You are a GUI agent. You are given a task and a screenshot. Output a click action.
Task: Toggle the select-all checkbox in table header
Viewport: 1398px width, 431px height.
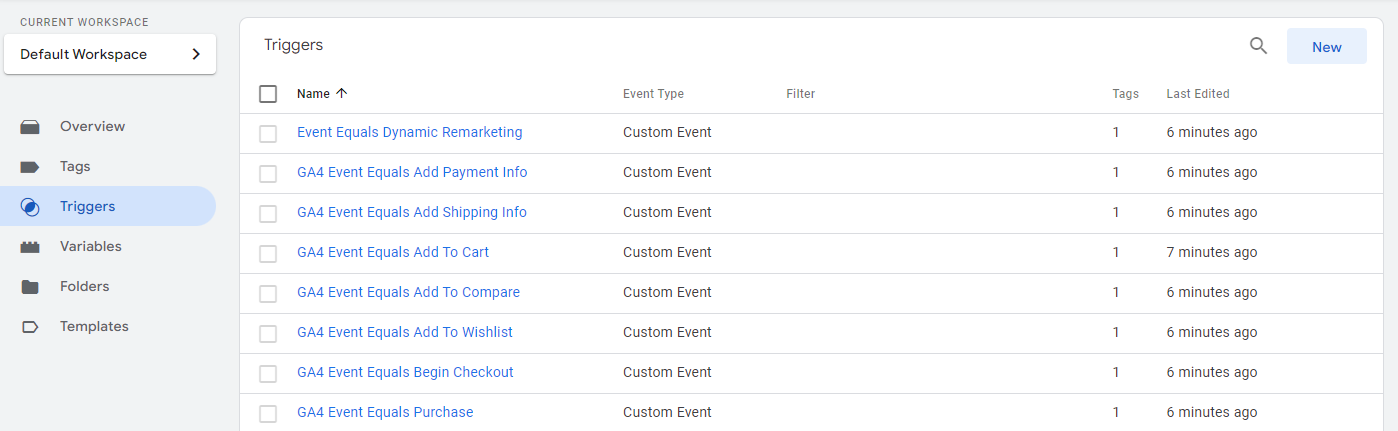click(268, 94)
